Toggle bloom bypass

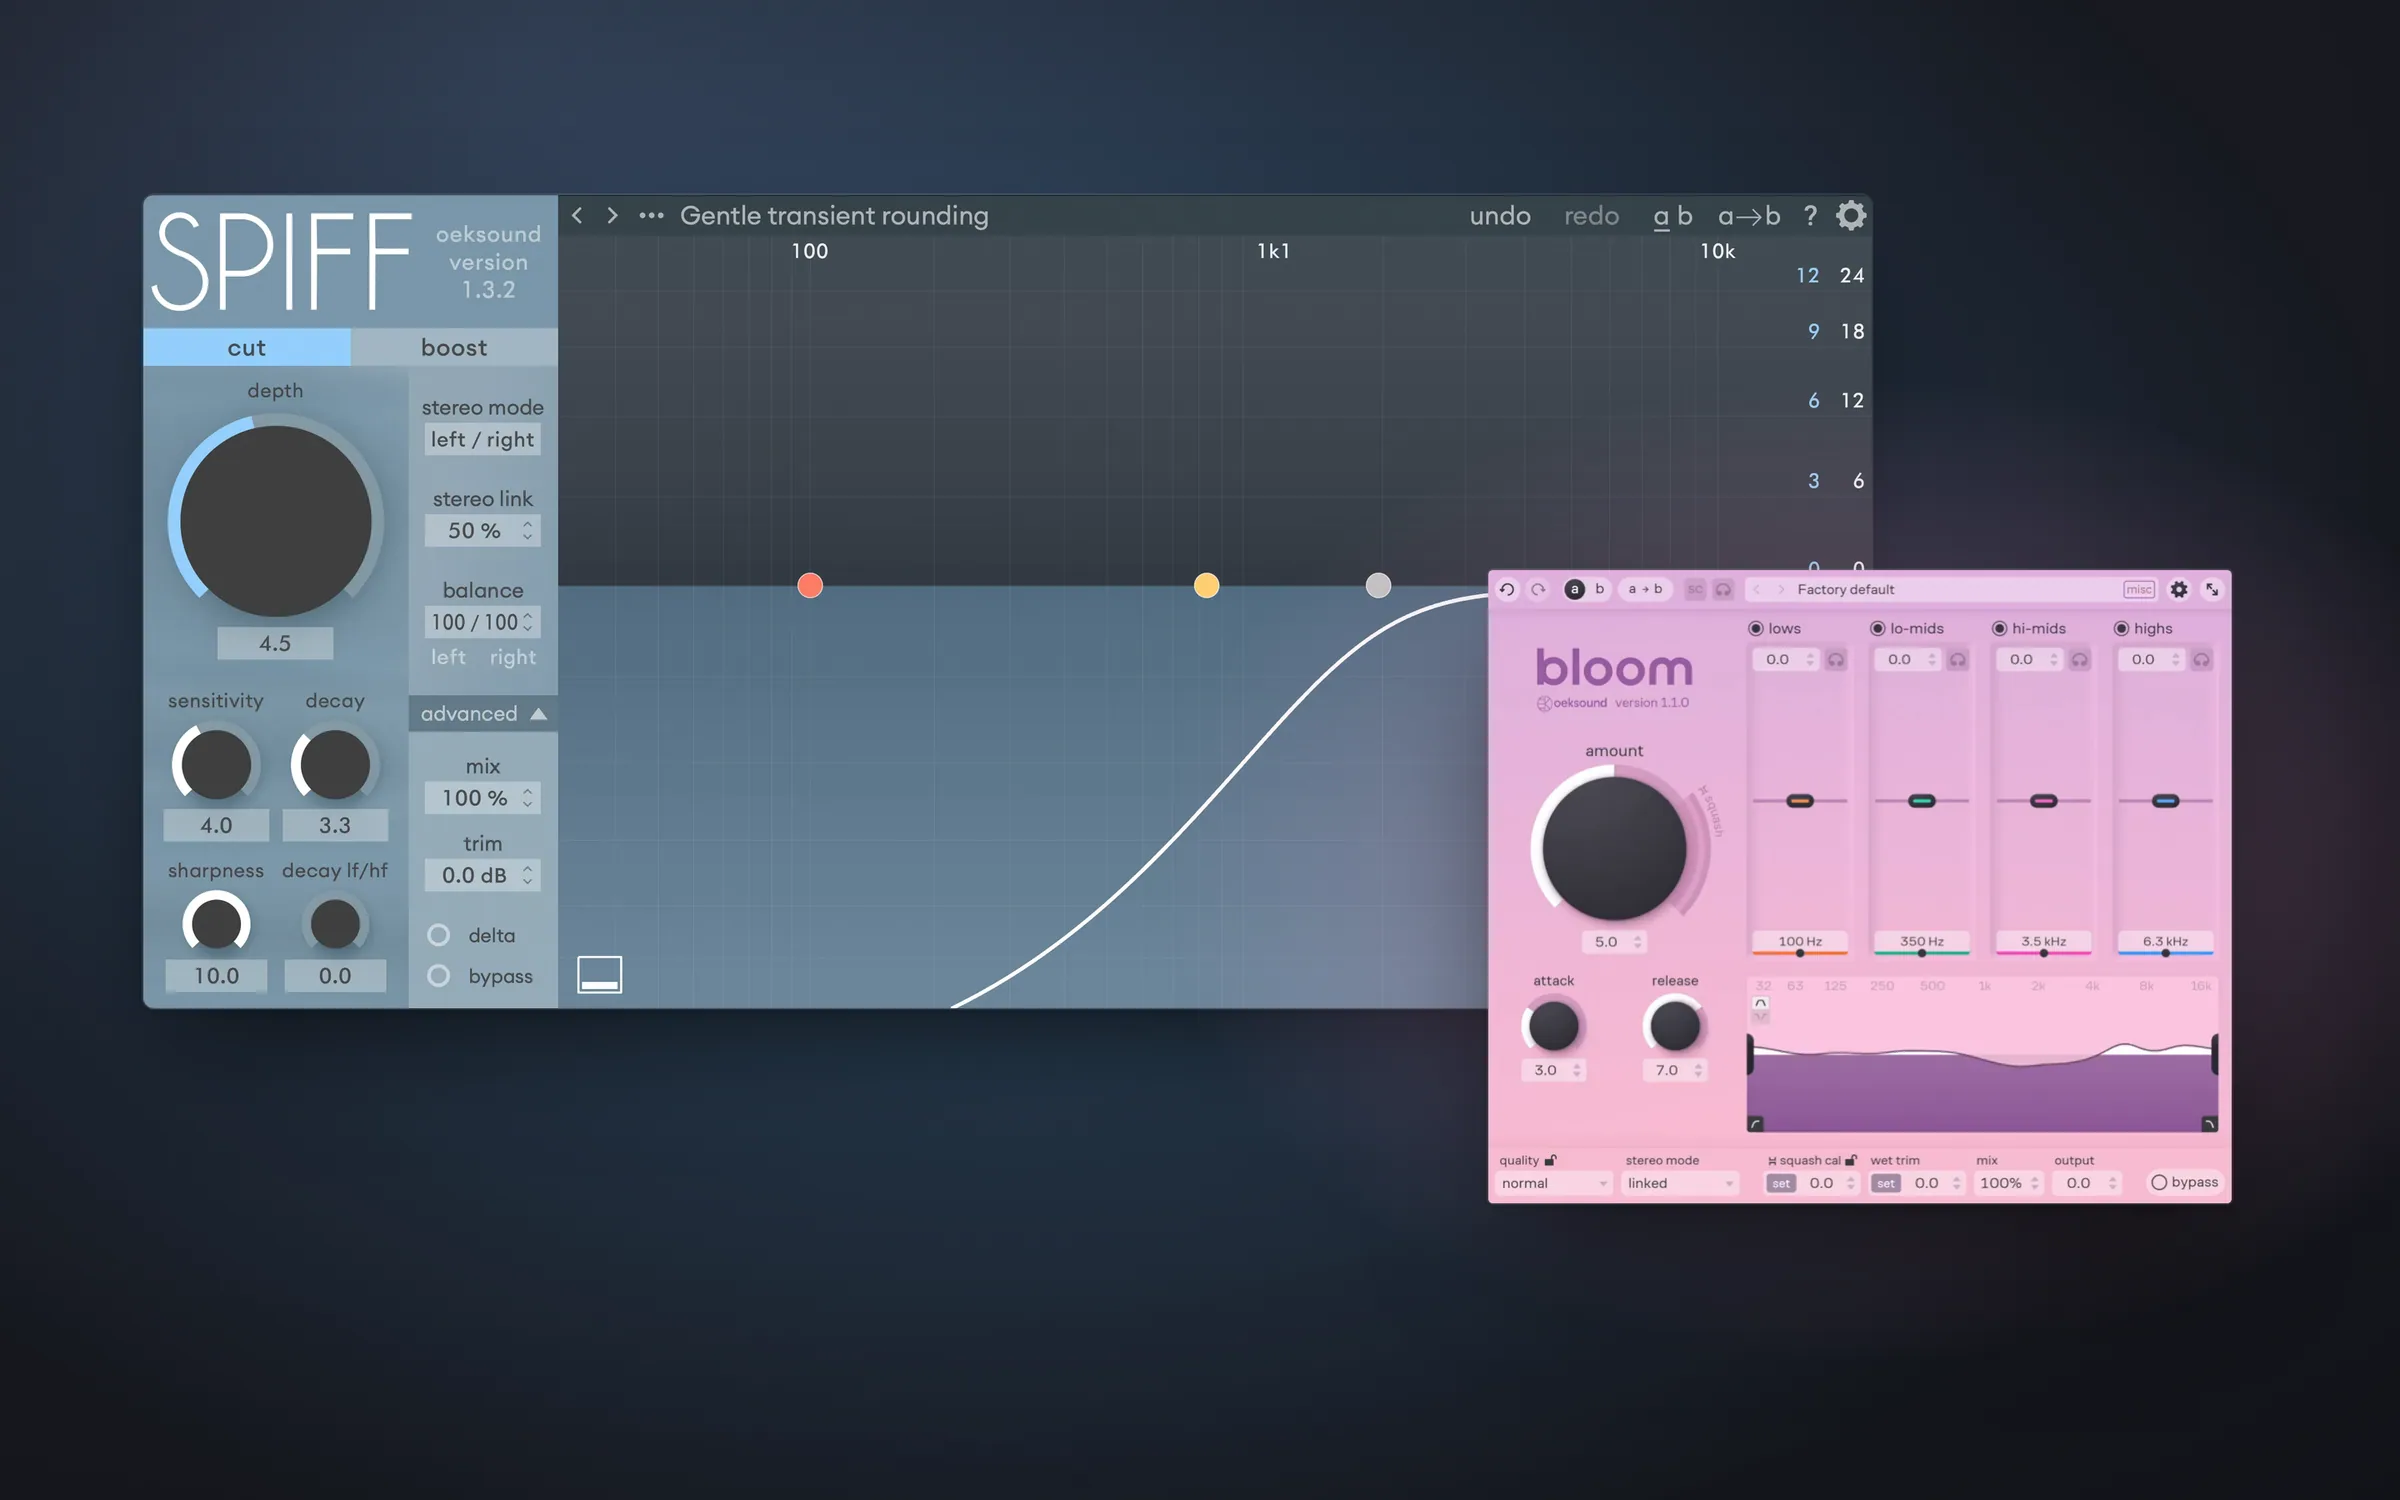point(2184,1182)
